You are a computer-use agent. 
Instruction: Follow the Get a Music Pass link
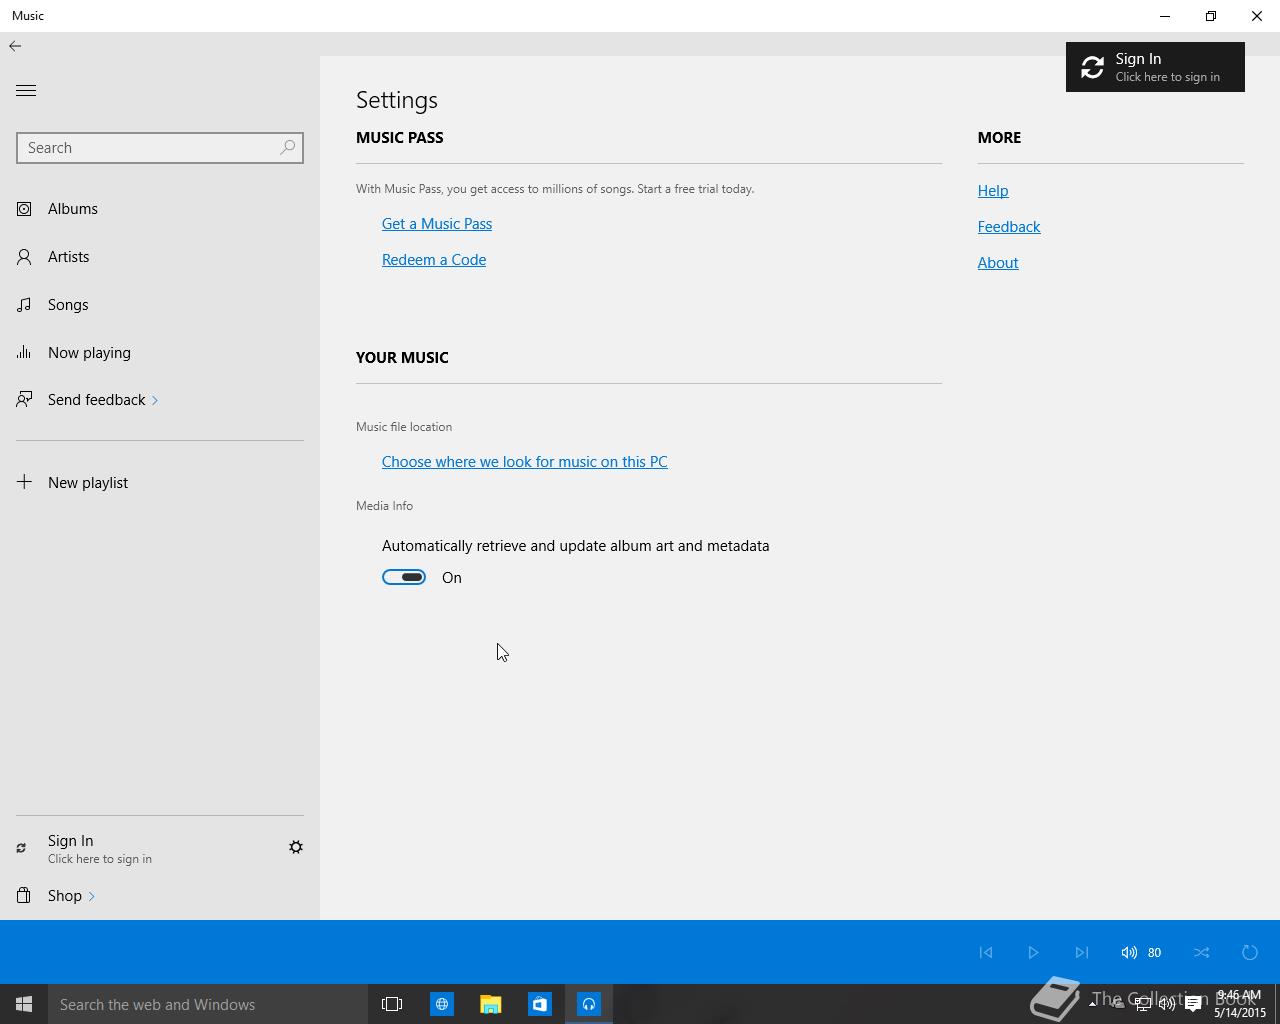[x=437, y=223]
